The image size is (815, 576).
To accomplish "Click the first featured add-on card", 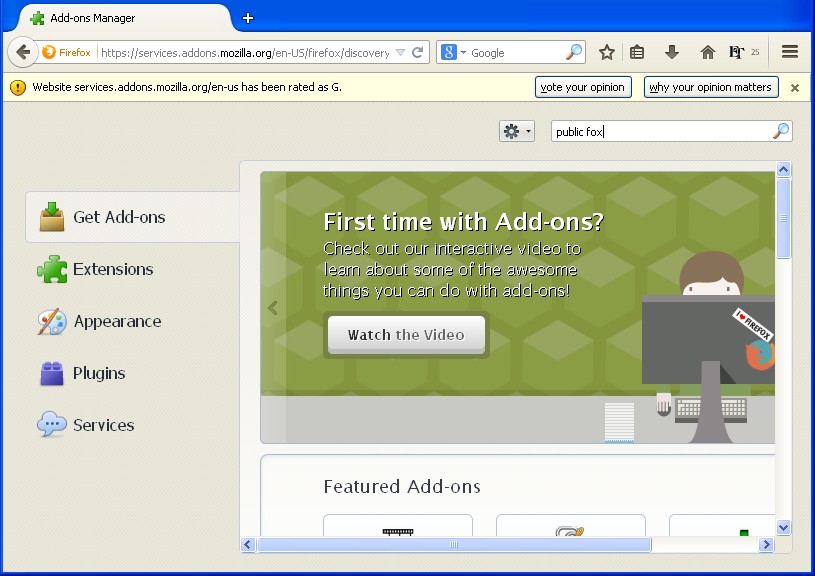I will [x=398, y=525].
